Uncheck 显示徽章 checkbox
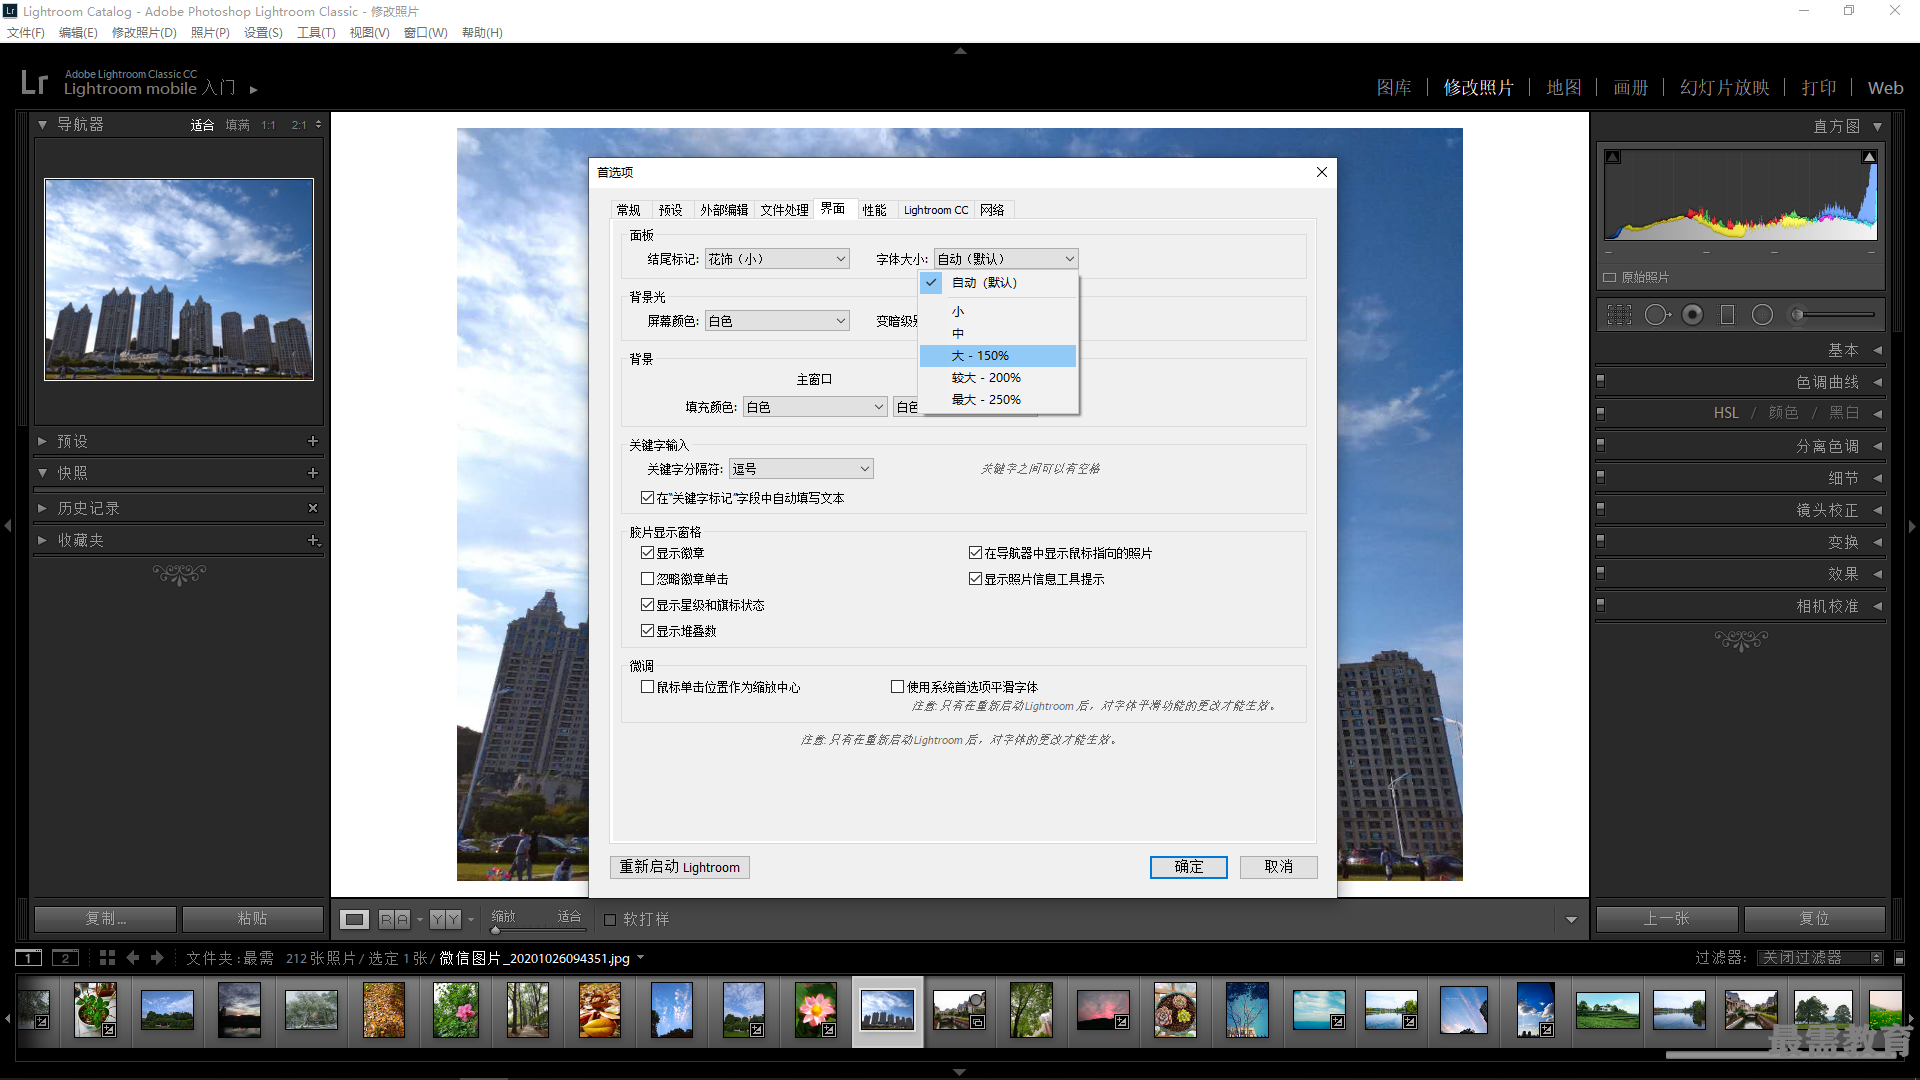The image size is (1920, 1080). pyautogui.click(x=647, y=552)
